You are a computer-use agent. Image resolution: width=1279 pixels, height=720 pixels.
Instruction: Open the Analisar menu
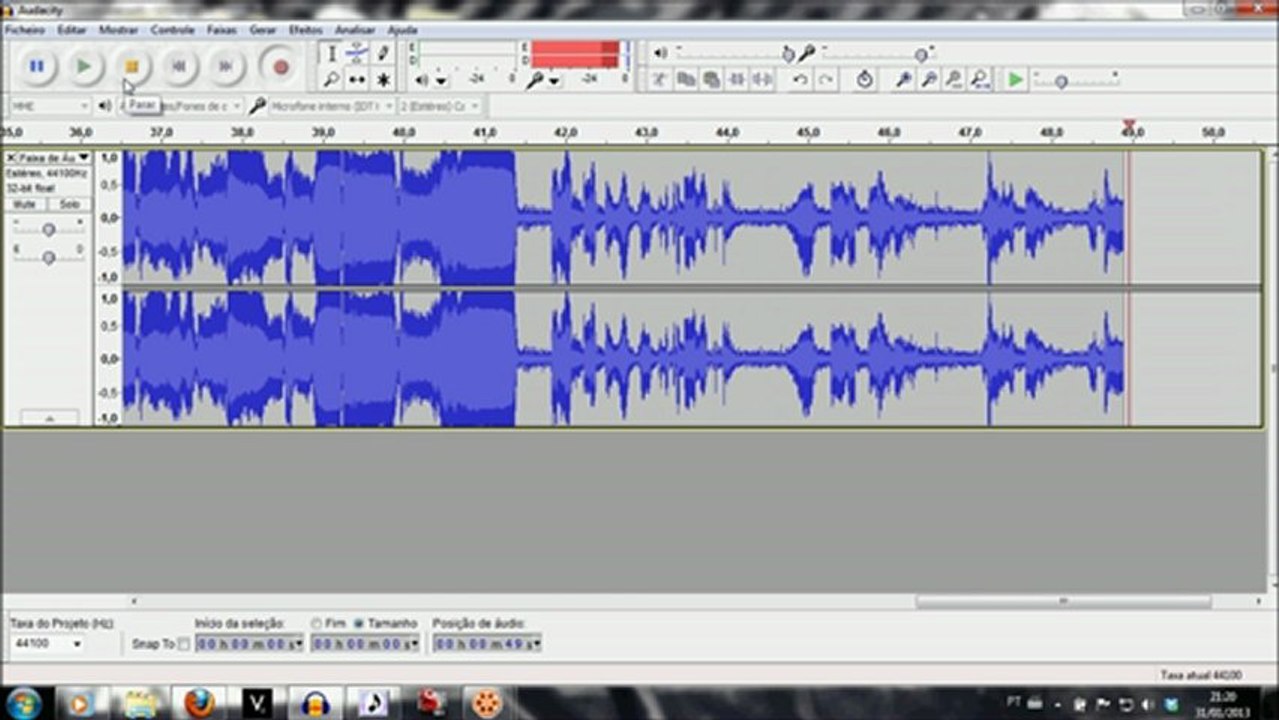pos(355,30)
